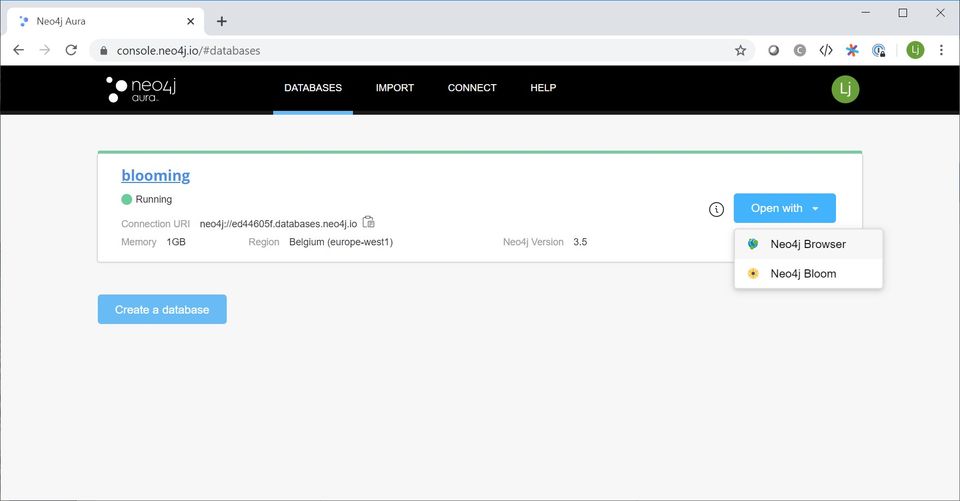Close the Neo4j Aura tab
This screenshot has height=501, width=960.
coord(190,21)
